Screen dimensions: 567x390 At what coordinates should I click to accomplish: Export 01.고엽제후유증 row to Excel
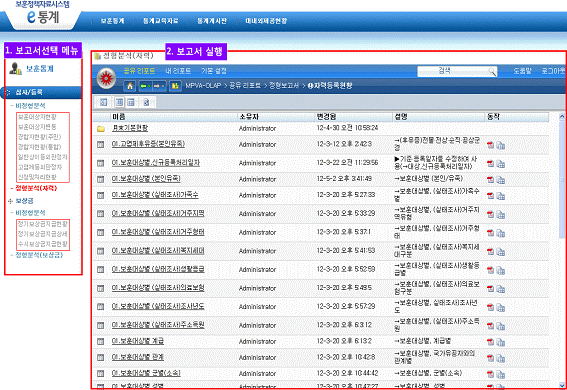click(501, 146)
